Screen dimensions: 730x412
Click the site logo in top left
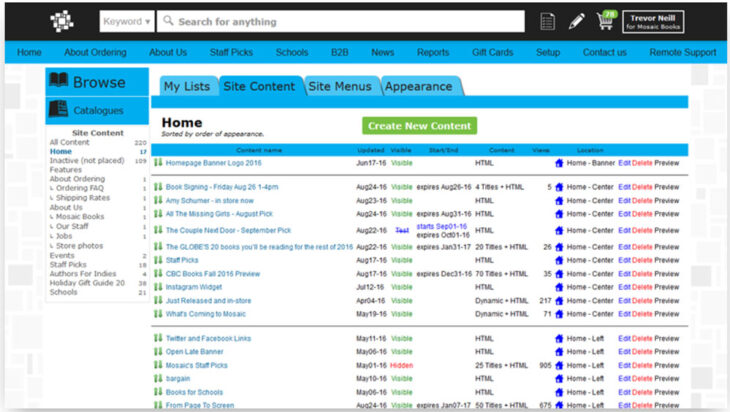pos(62,21)
